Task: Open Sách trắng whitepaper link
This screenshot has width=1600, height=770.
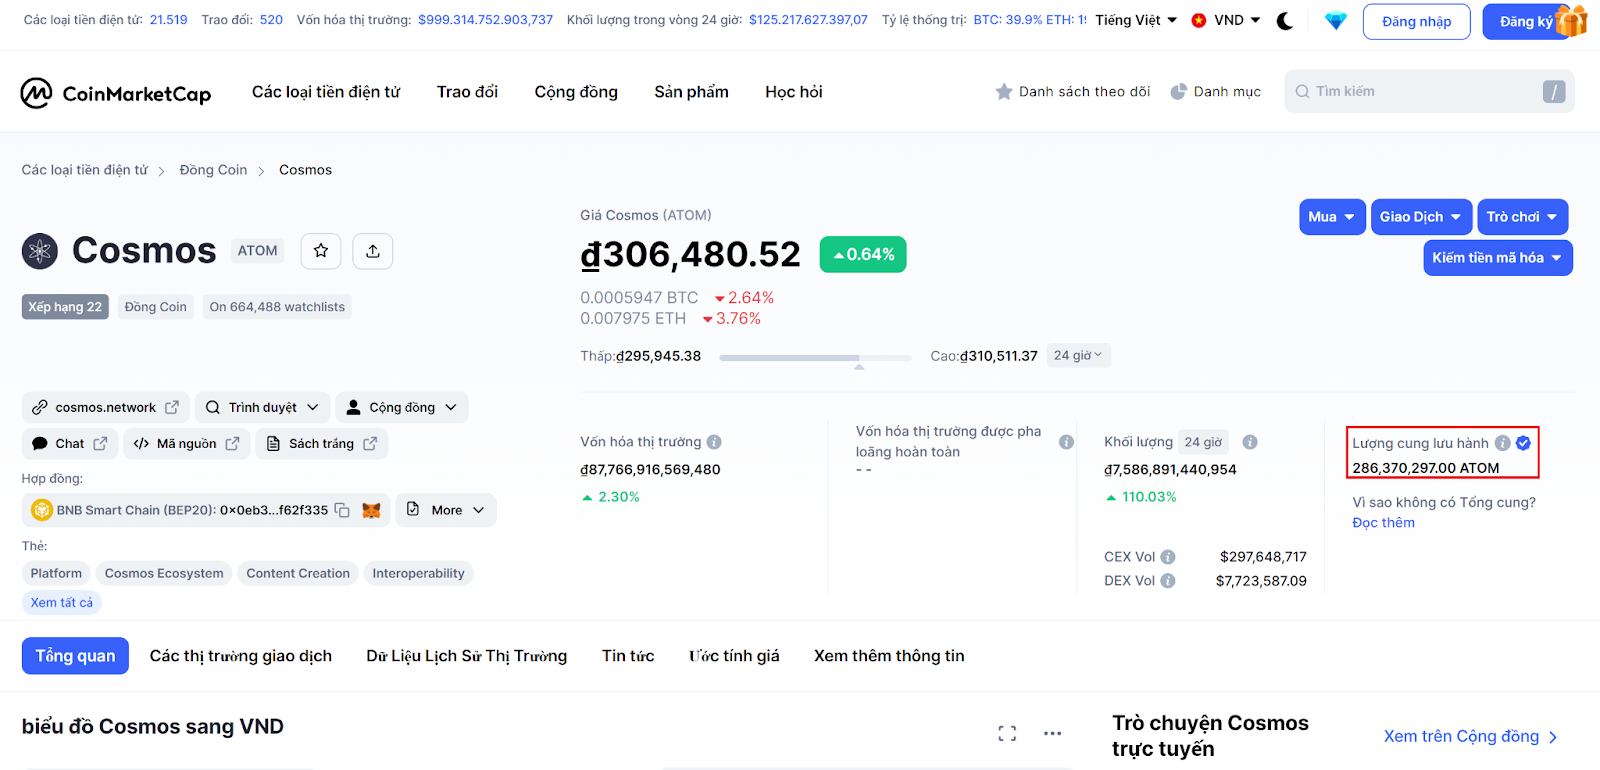Action: tap(322, 444)
